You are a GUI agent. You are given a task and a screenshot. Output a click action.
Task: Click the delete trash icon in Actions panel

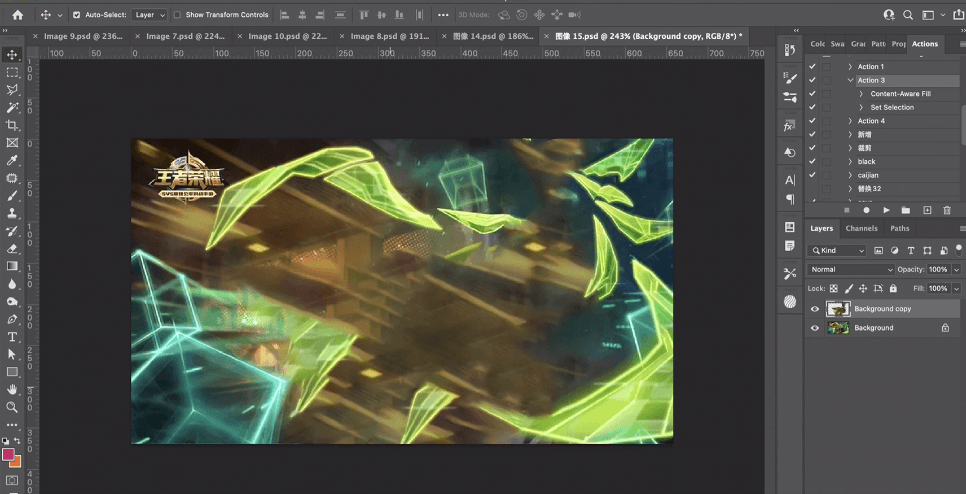[946, 210]
